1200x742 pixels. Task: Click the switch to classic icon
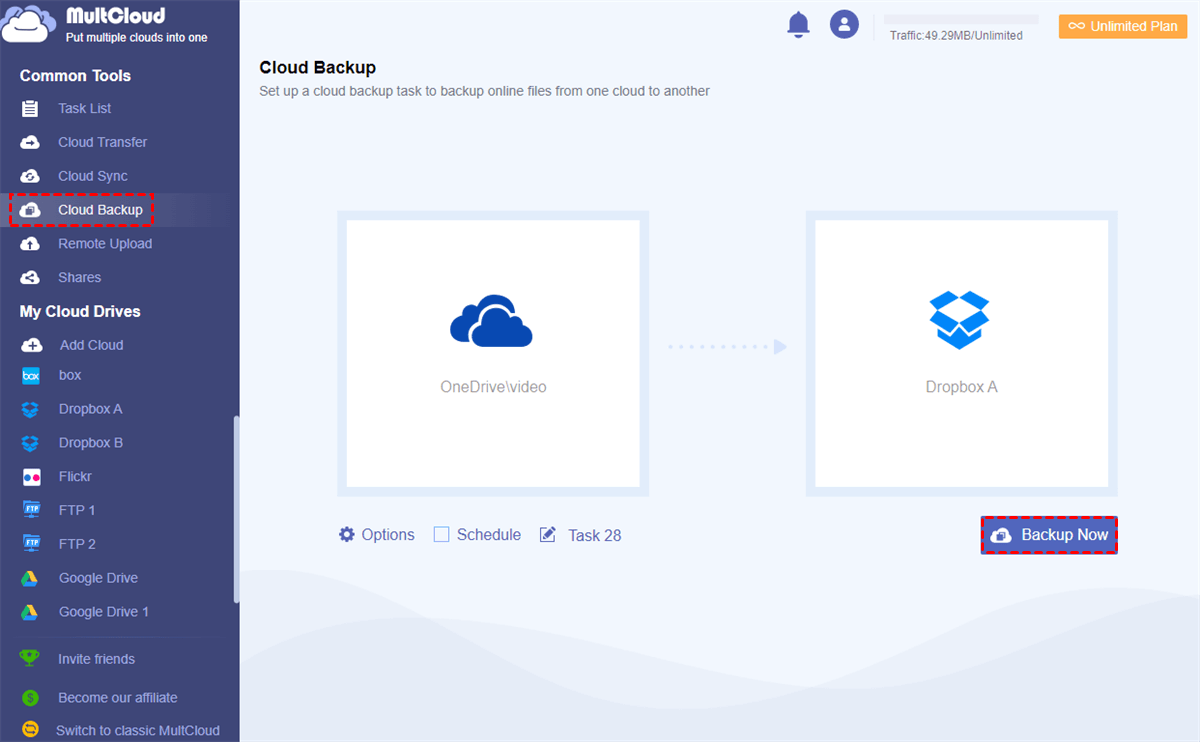pyautogui.click(x=30, y=730)
